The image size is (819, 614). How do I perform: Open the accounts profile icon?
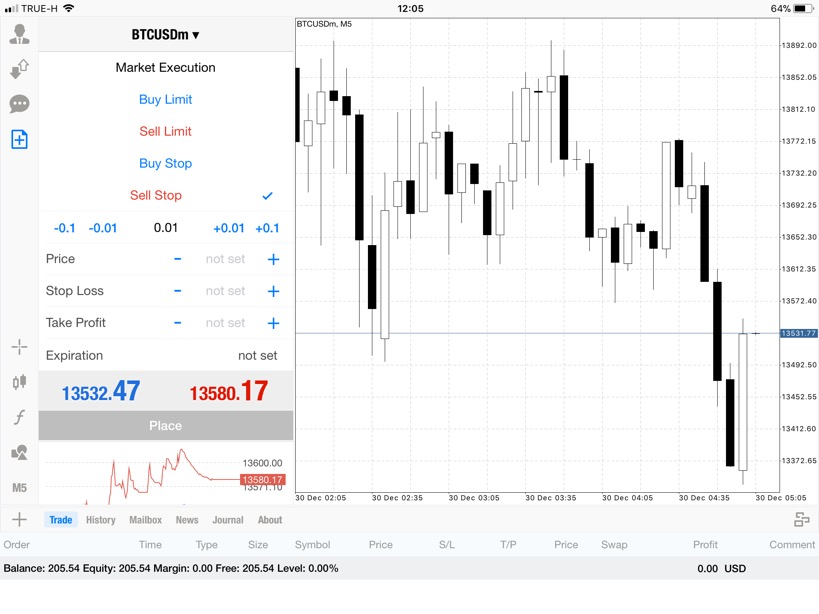click(x=19, y=36)
